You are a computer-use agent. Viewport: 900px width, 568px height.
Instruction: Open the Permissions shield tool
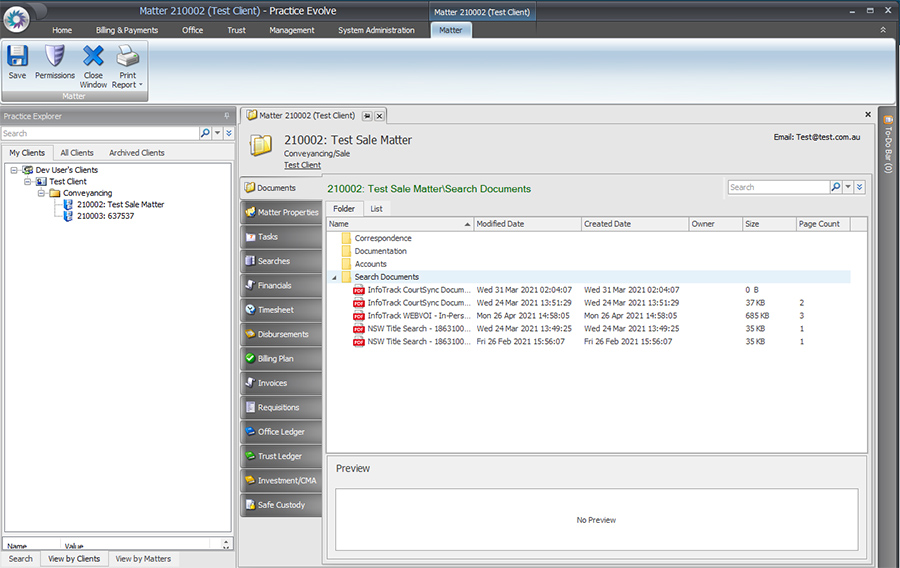(x=55, y=62)
